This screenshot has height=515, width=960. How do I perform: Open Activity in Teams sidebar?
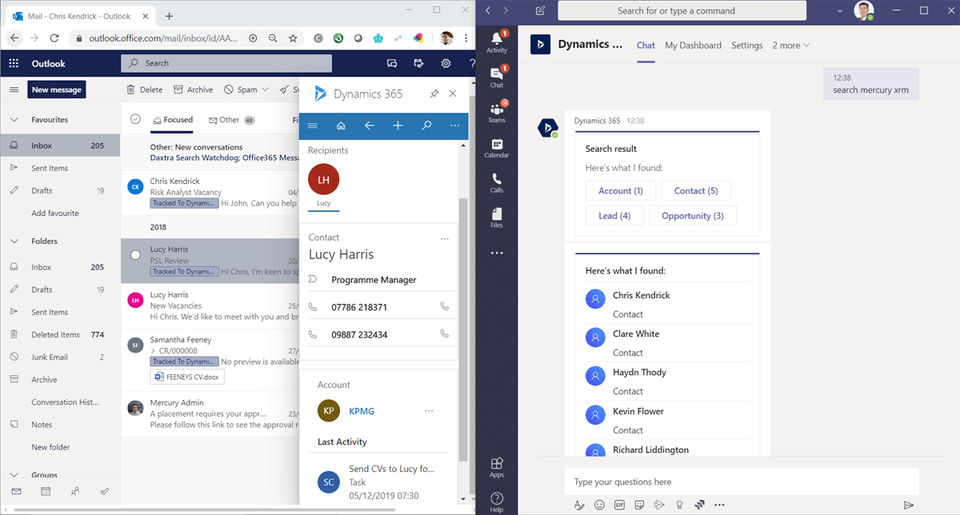pos(497,42)
